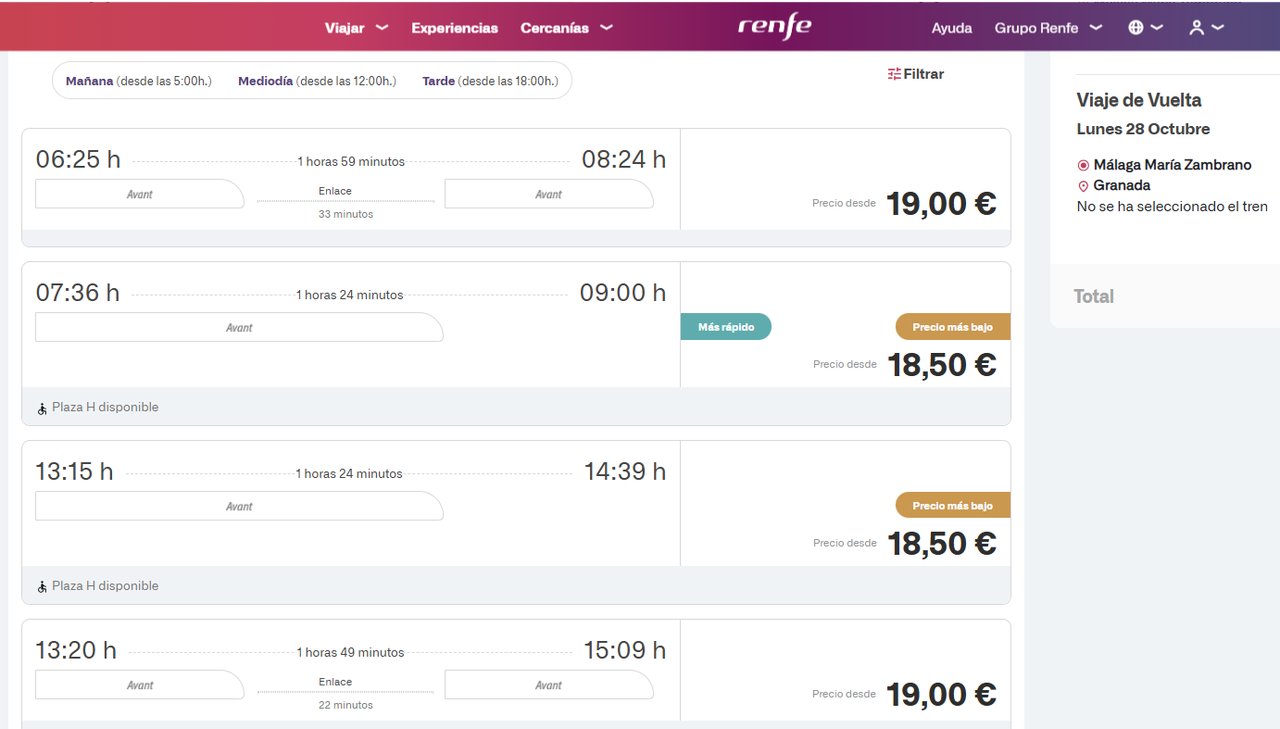The image size is (1280, 729).
Task: Open the Filtrar options
Action: 915,74
